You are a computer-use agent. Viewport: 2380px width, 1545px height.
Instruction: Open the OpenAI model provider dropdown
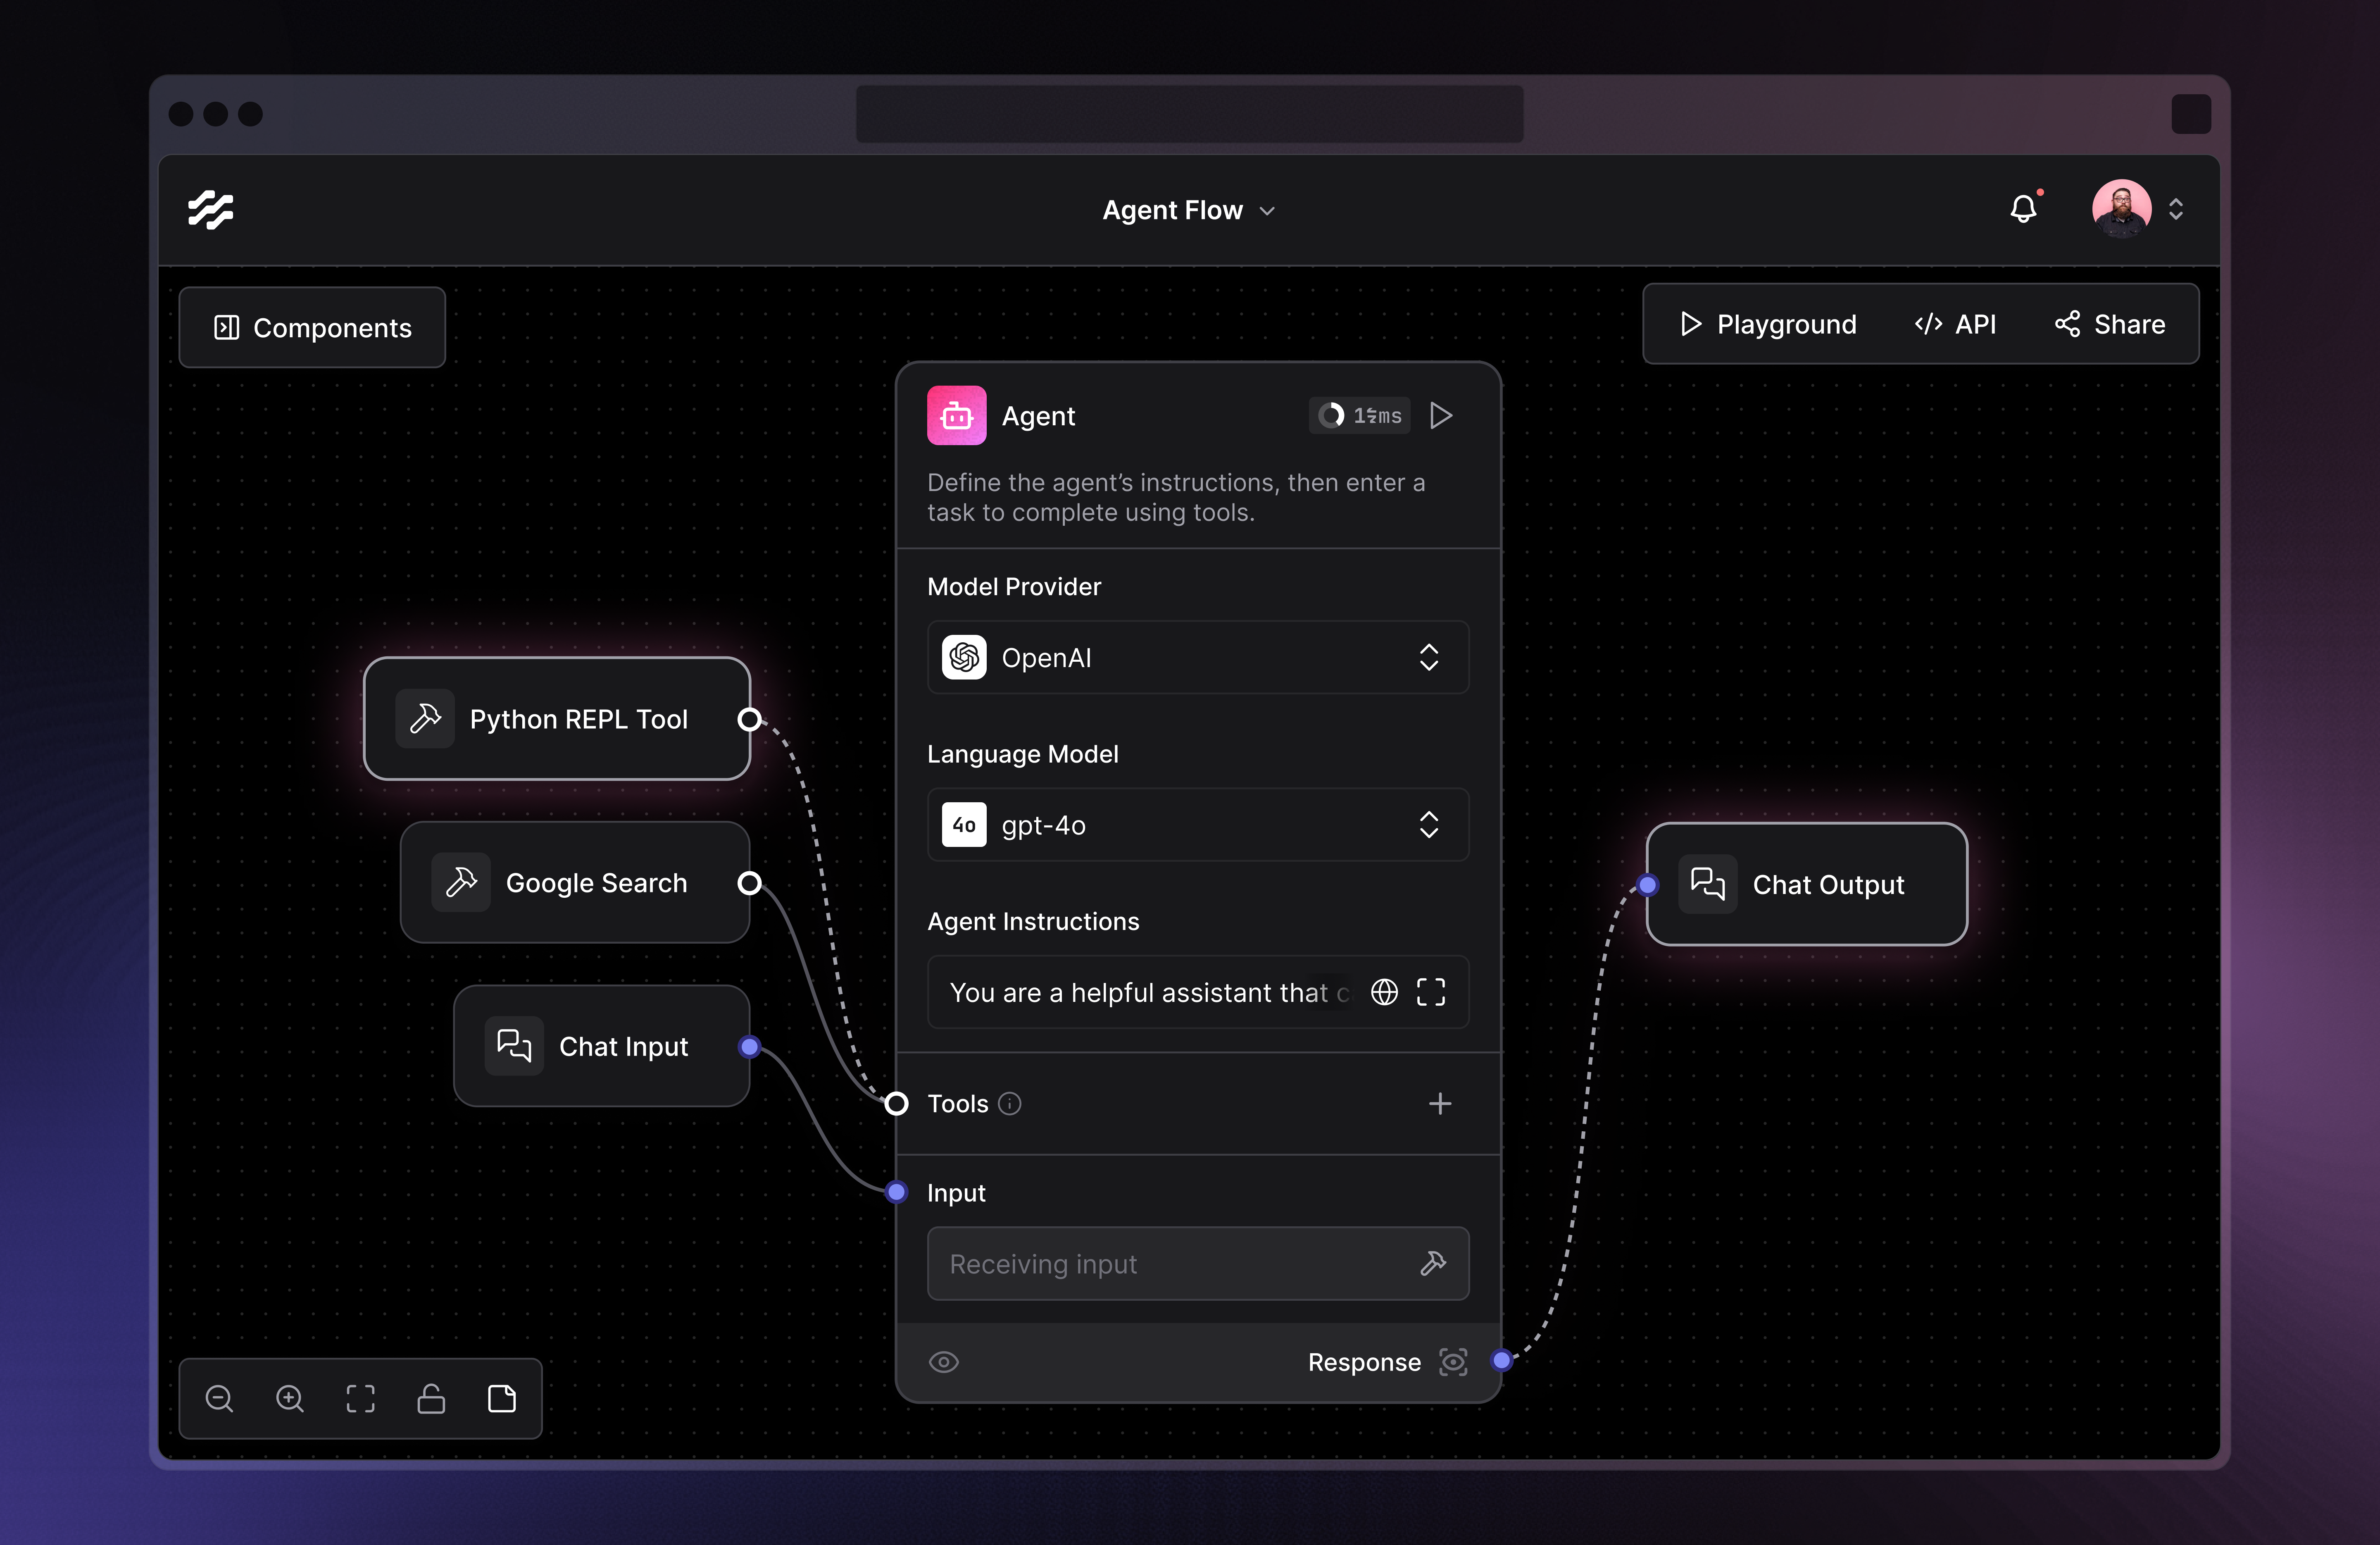(x=1198, y=657)
